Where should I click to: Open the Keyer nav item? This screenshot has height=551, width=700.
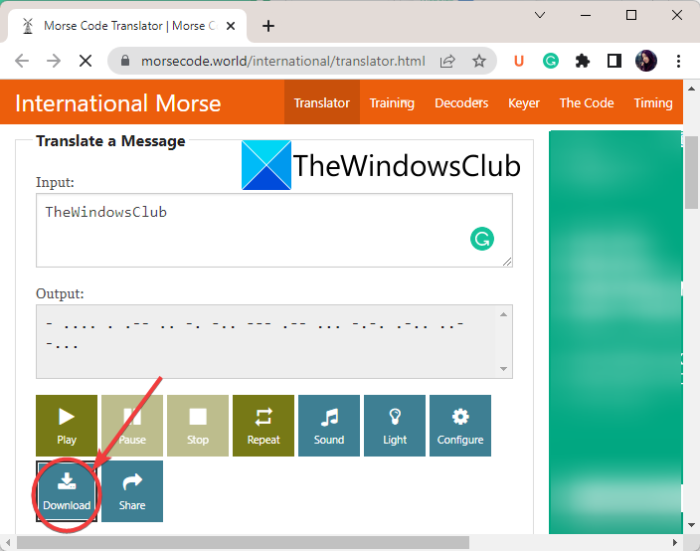pos(524,102)
